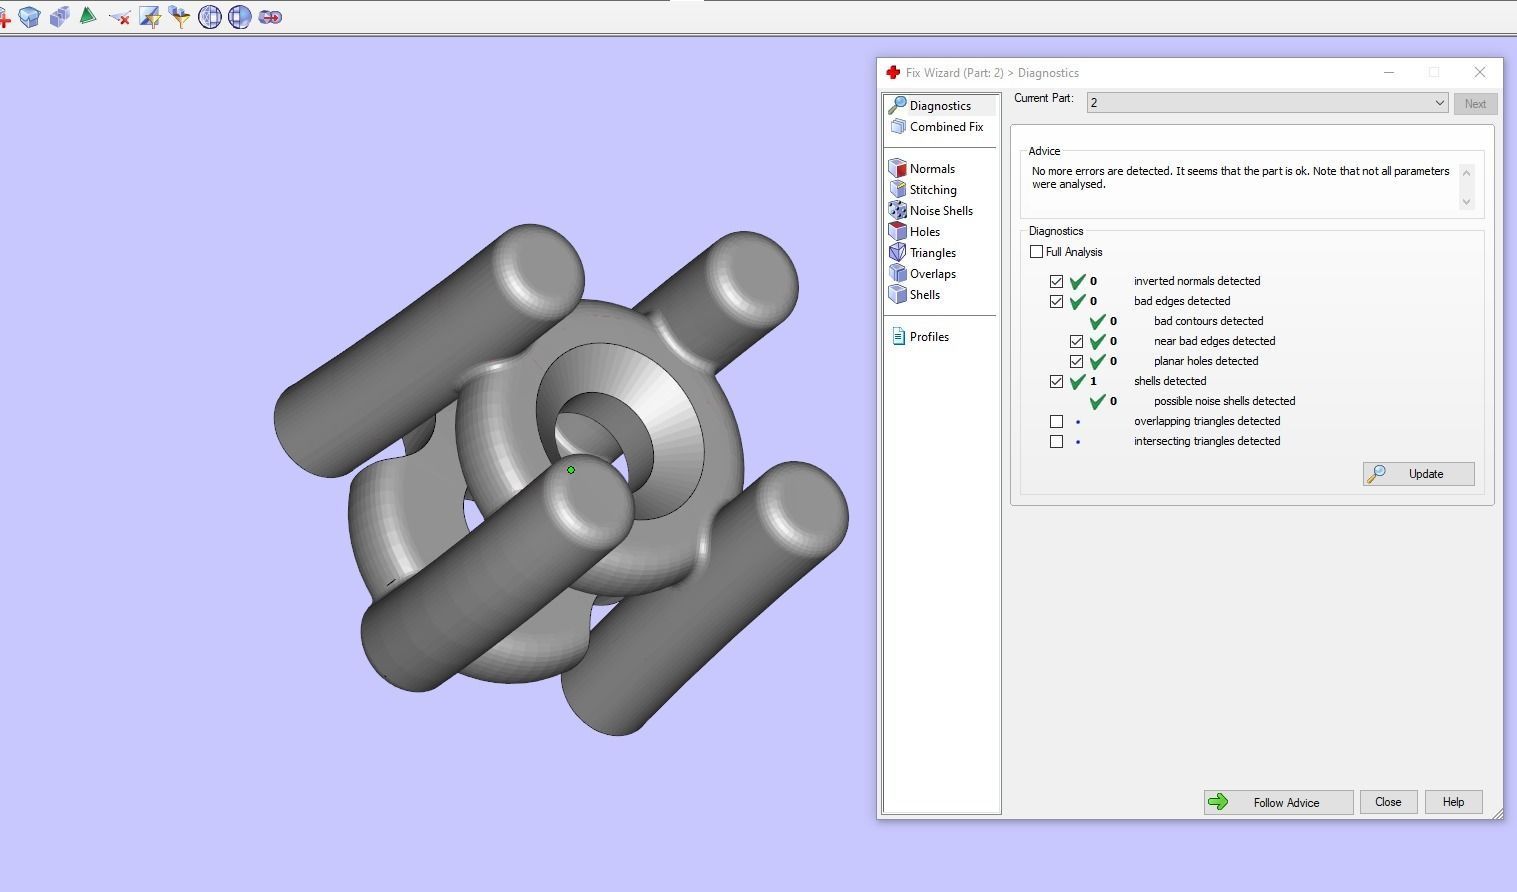The width and height of the screenshot is (1517, 892).
Task: Uncheck the near bad edges detected checkbox
Action: [x=1076, y=341]
